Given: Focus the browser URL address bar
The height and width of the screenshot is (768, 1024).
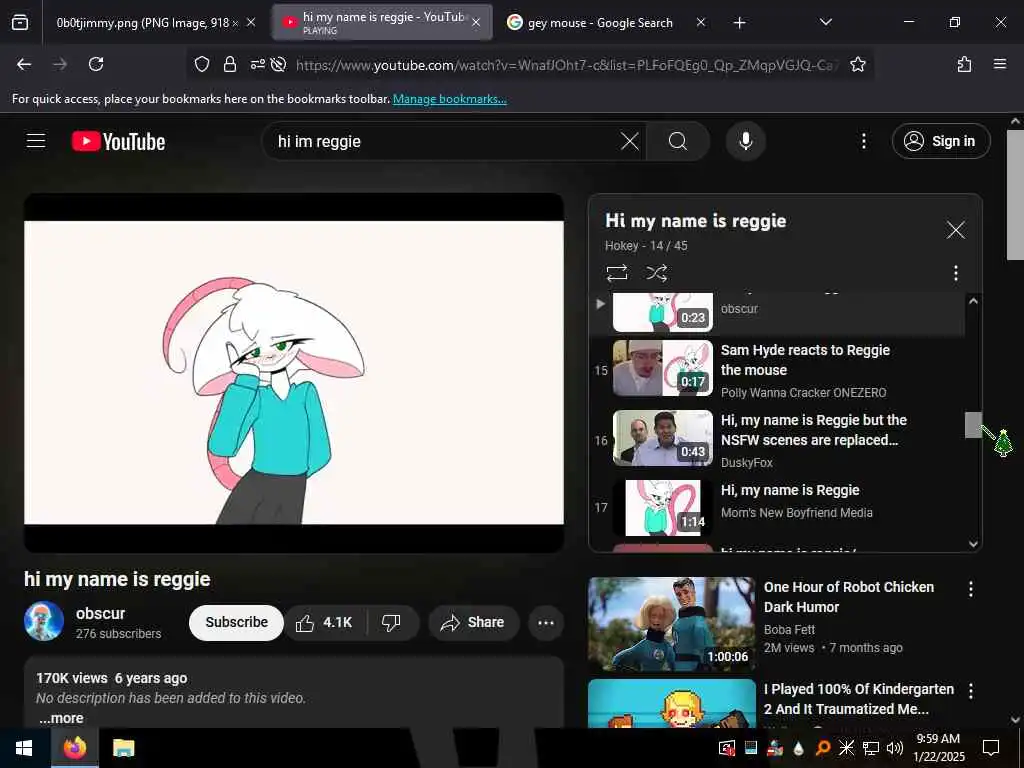Looking at the screenshot, I should tap(567, 65).
